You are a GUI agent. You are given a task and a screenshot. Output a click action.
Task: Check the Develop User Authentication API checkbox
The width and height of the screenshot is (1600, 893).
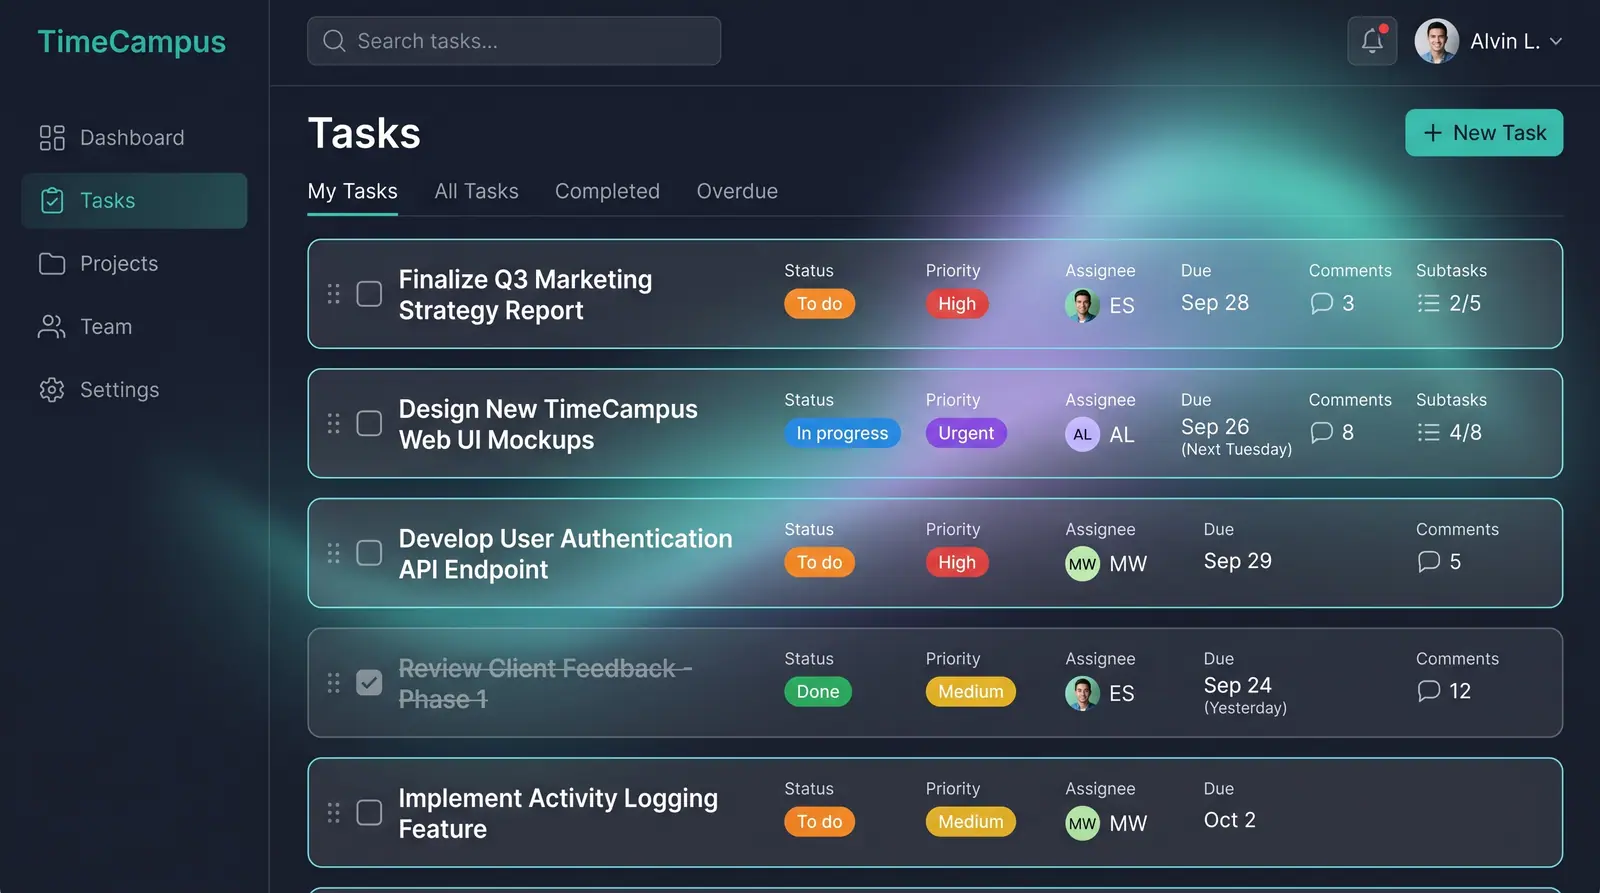point(369,553)
